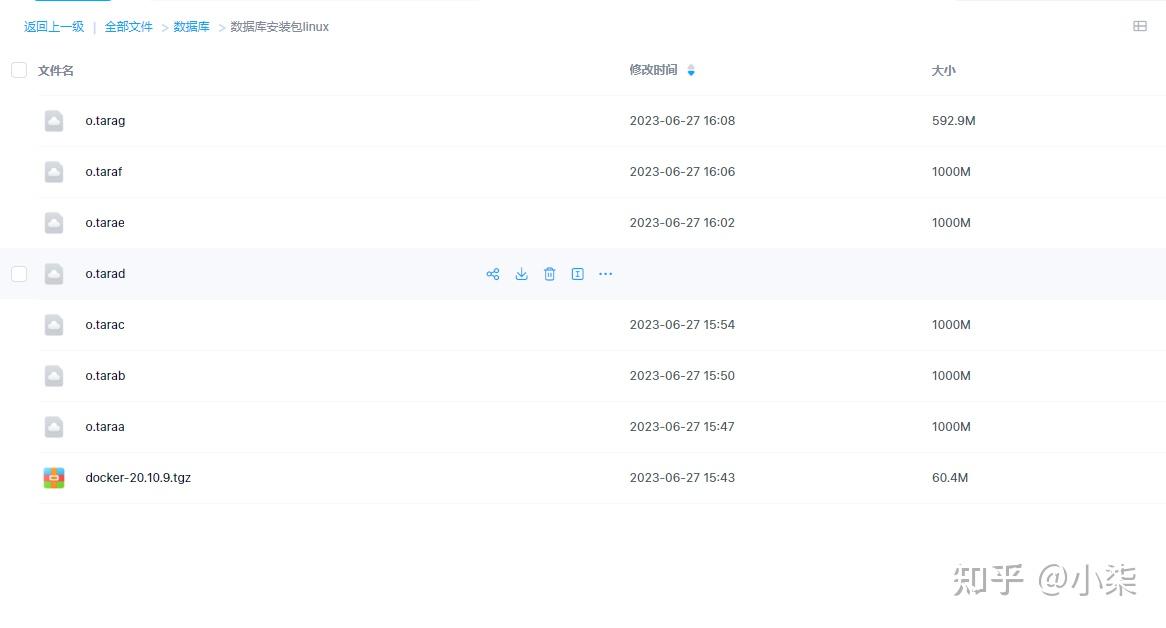Screen dimensions: 1166x628
Task: Open file o.tarag
Action: coord(105,120)
